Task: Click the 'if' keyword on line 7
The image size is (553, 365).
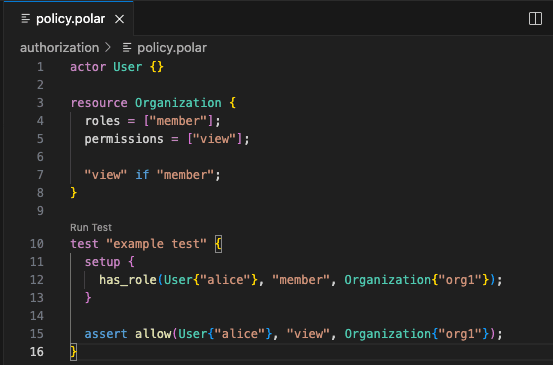Action: (142, 175)
